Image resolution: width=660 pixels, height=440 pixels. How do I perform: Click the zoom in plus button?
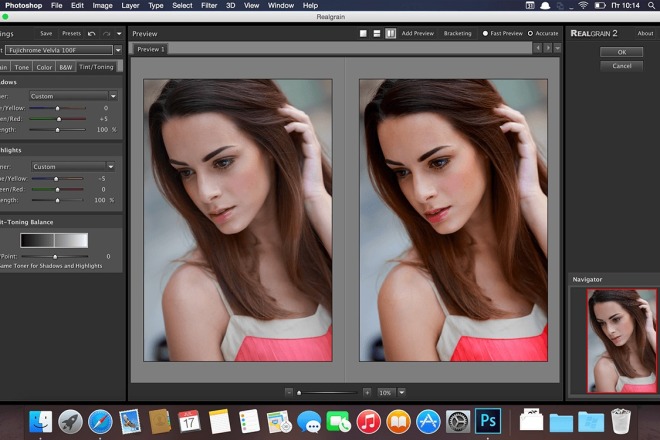pyautogui.click(x=367, y=392)
